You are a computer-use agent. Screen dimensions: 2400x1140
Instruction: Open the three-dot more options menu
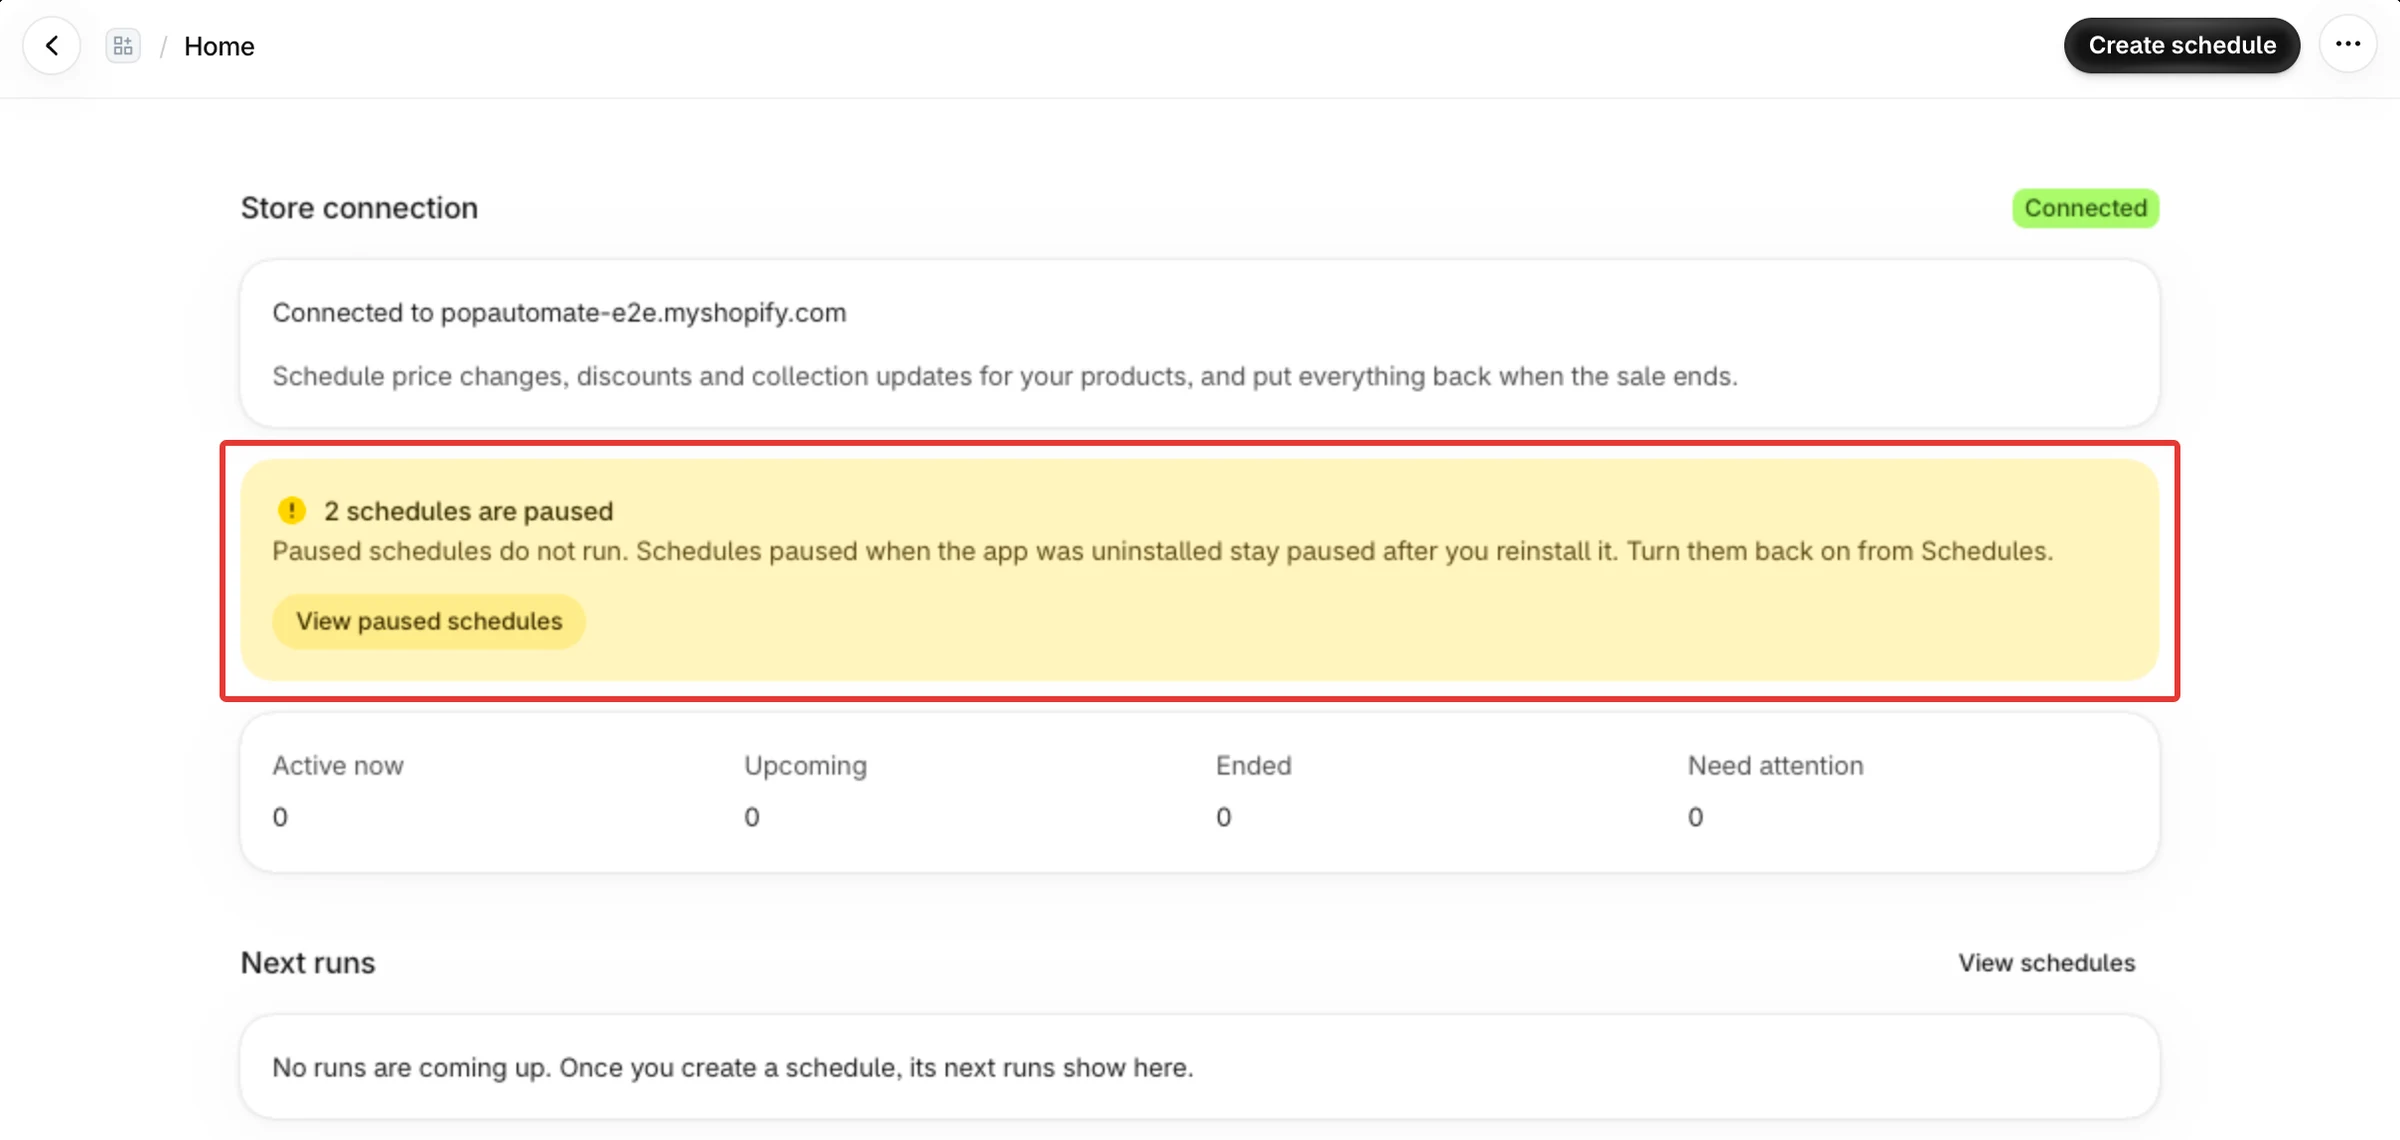pos(2348,45)
